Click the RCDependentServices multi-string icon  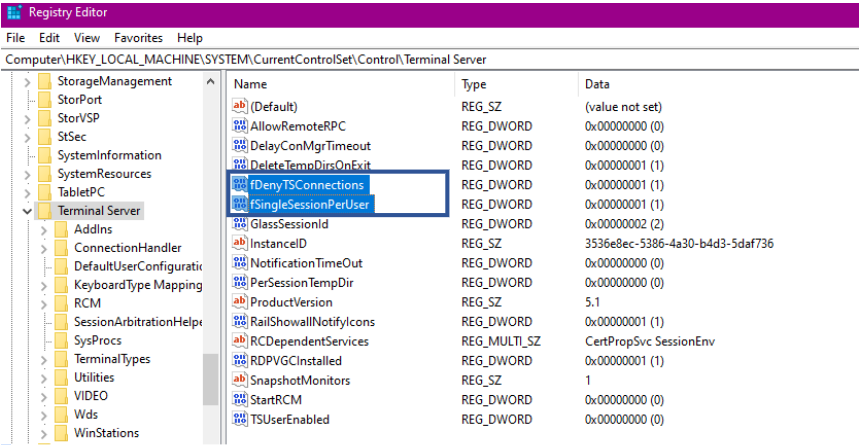point(240,341)
